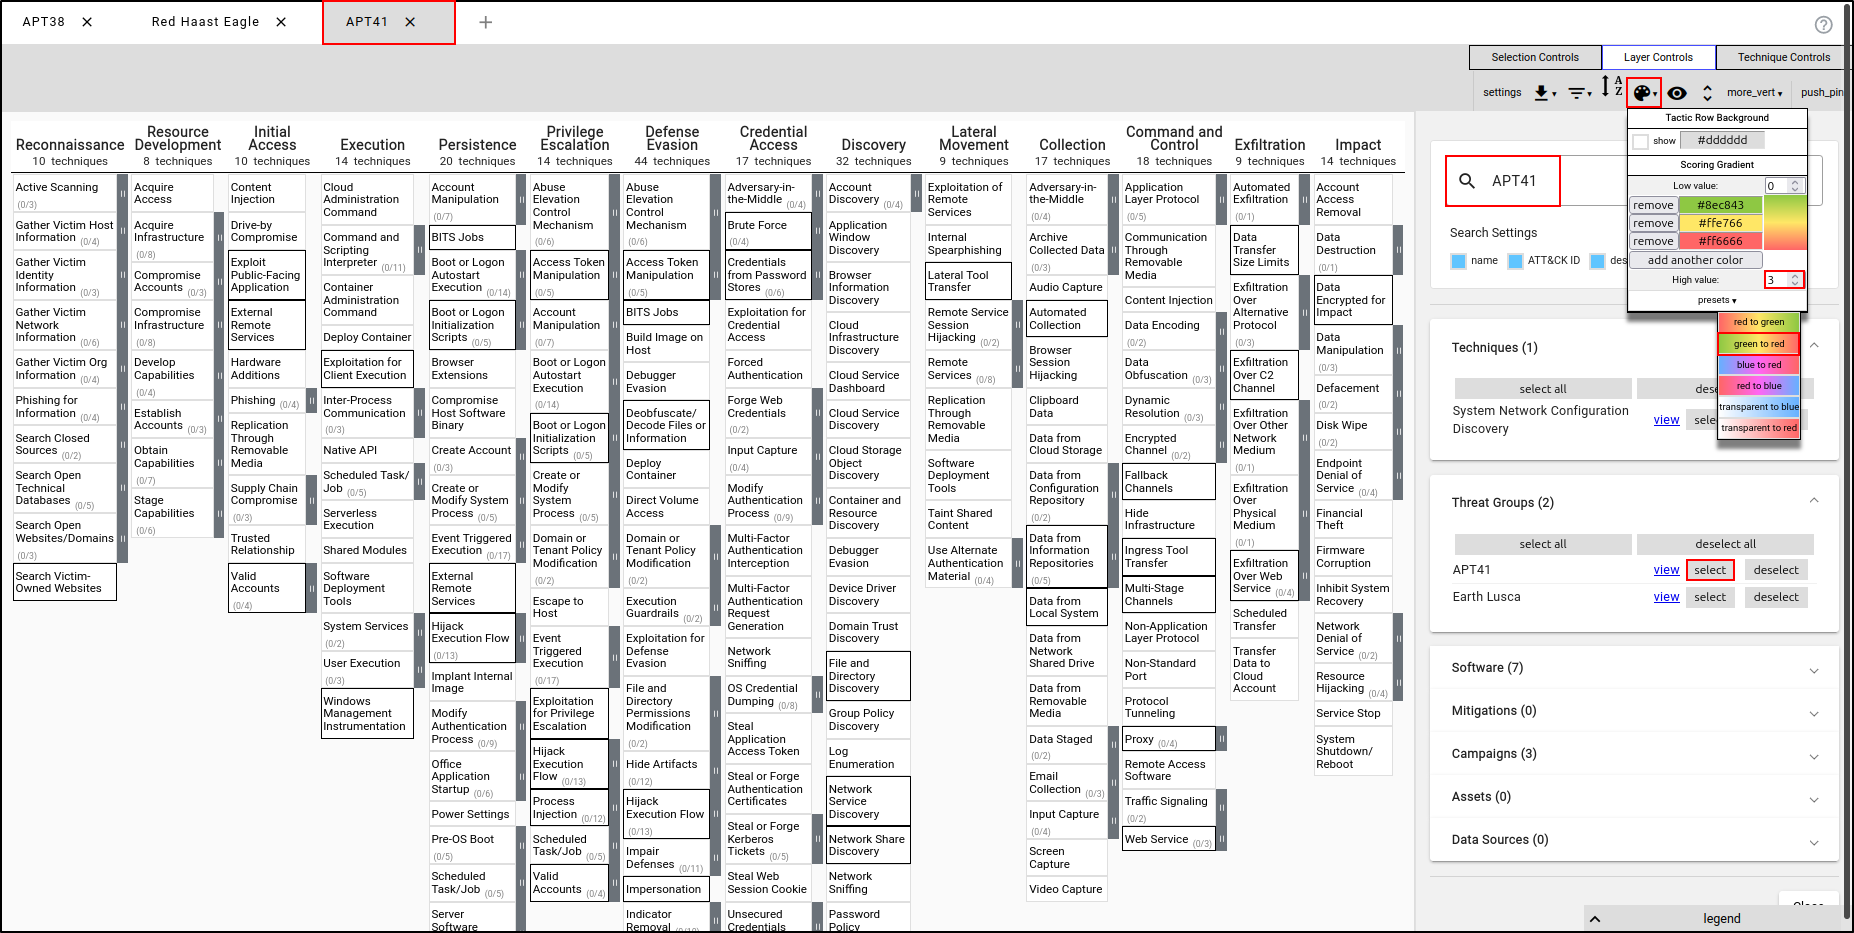Open the gradient presets dropdown
This screenshot has width=1854, height=933.
pos(1717,300)
